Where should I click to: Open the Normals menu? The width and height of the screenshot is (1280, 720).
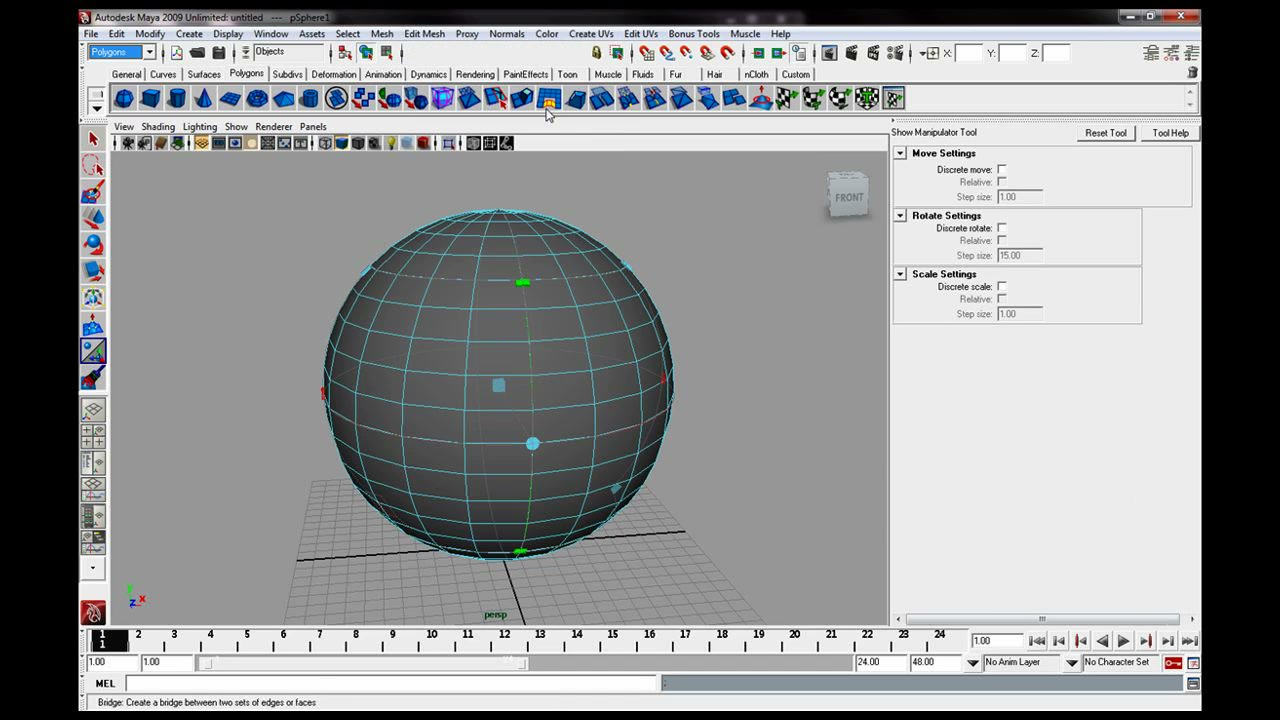507,34
